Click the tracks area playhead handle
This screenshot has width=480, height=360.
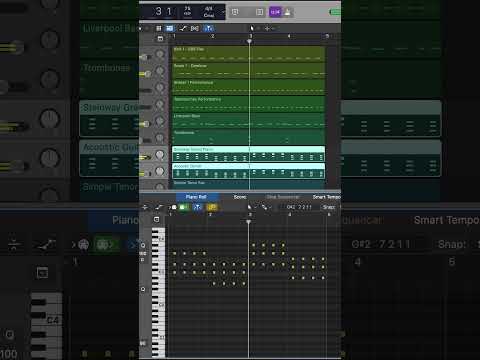[249, 41]
